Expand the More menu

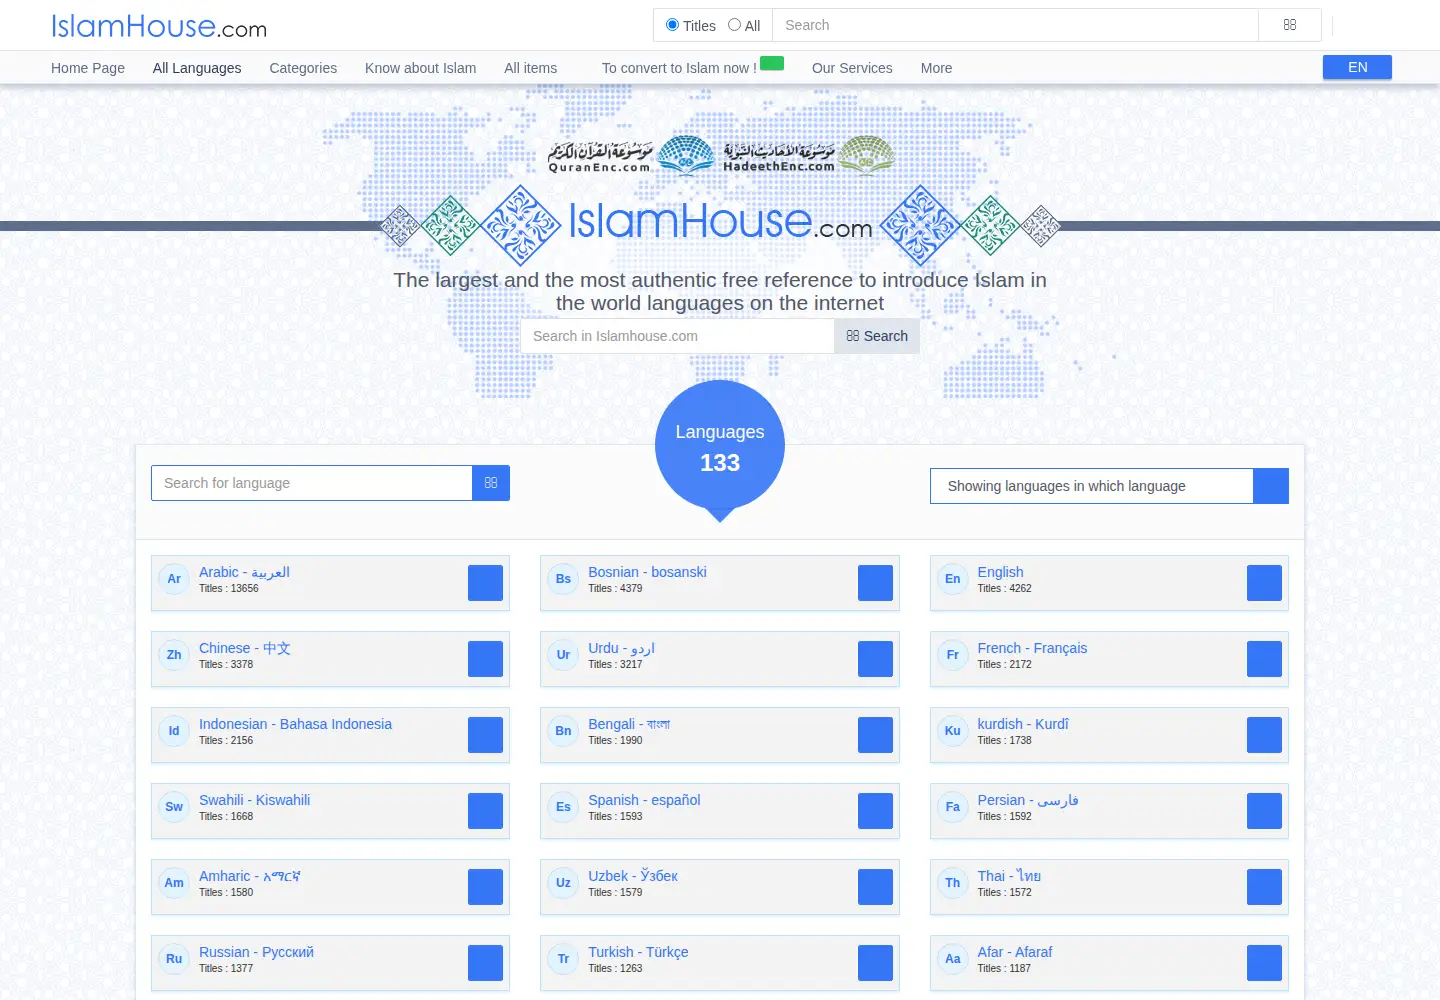pyautogui.click(x=936, y=68)
